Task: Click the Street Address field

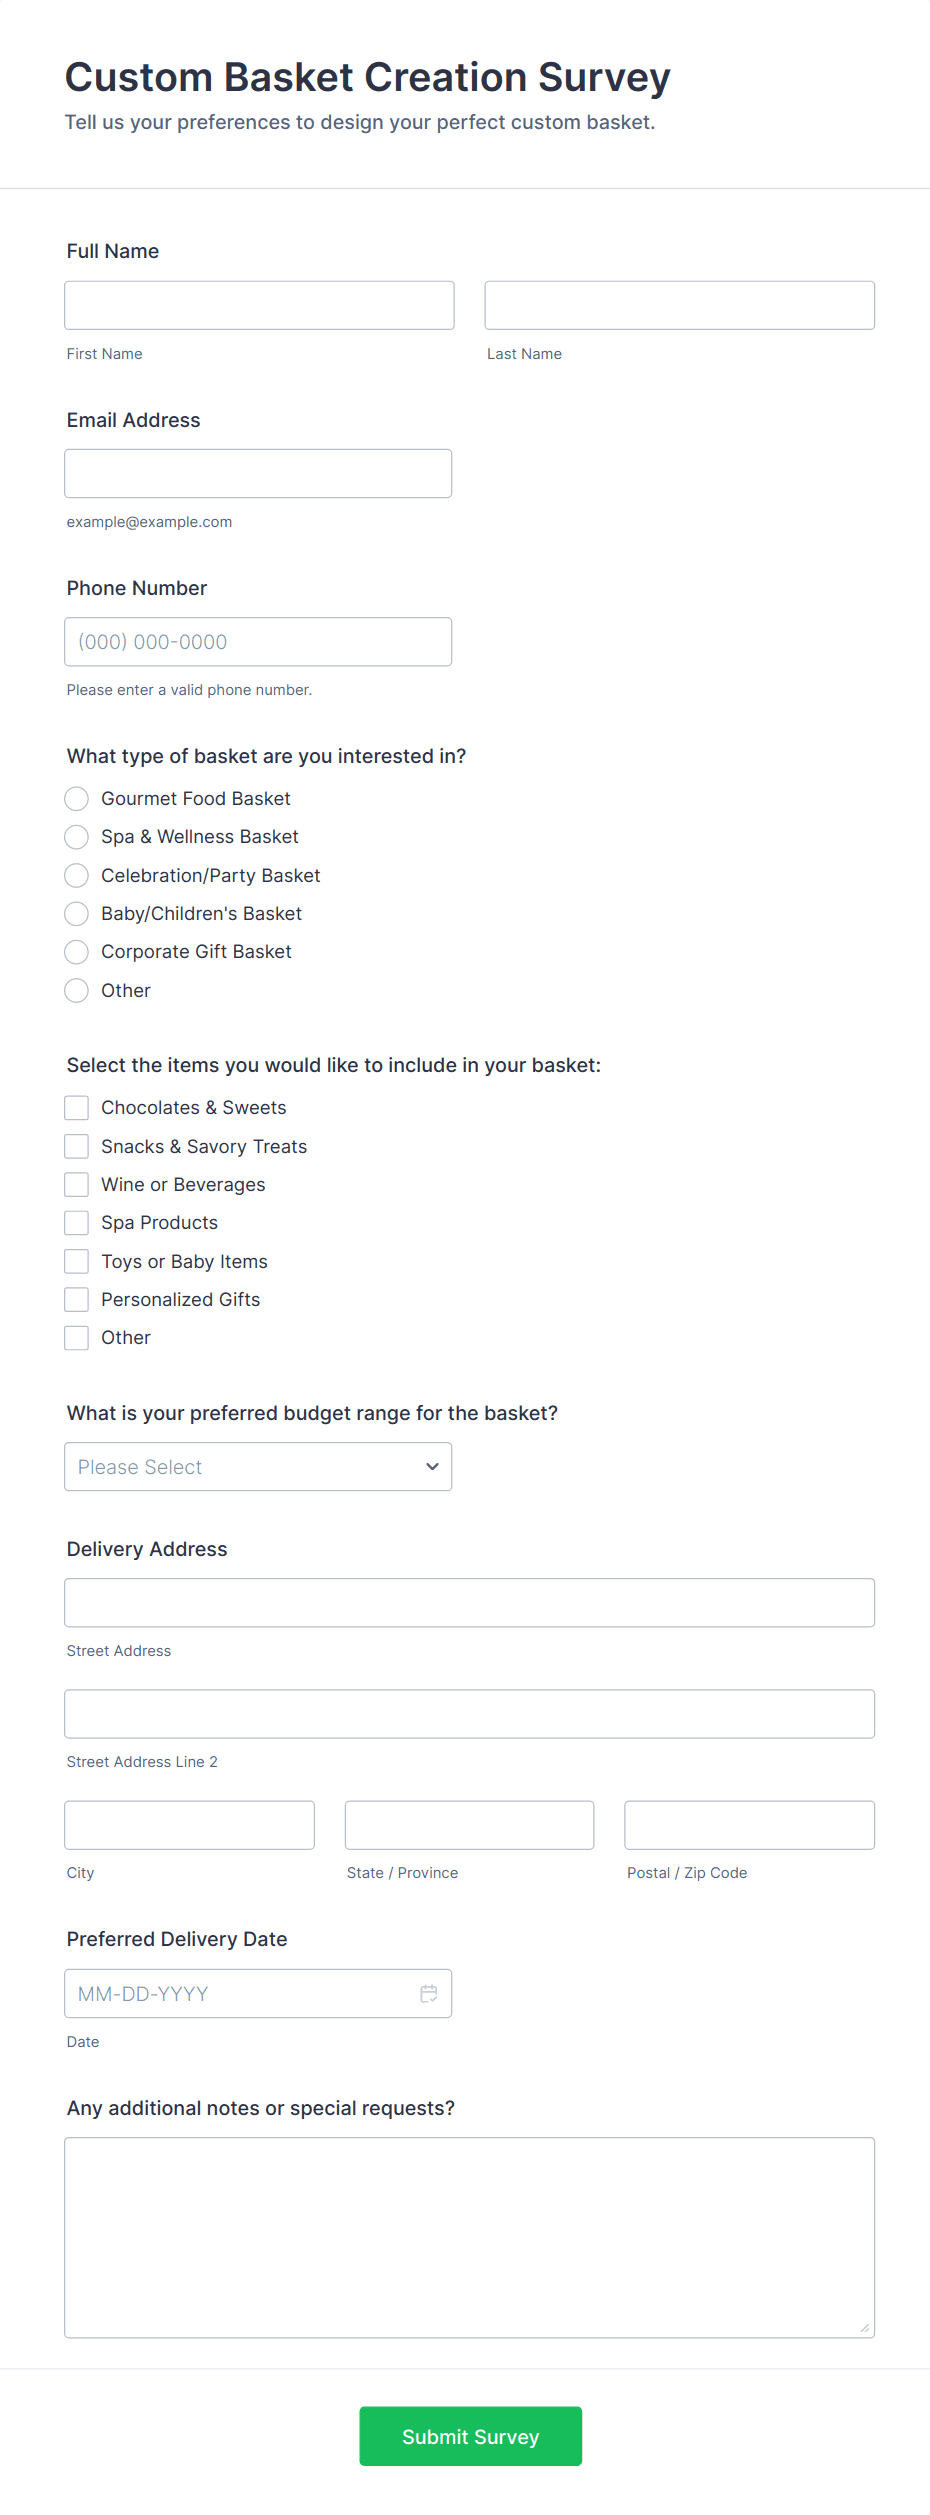Action: coord(469,1602)
